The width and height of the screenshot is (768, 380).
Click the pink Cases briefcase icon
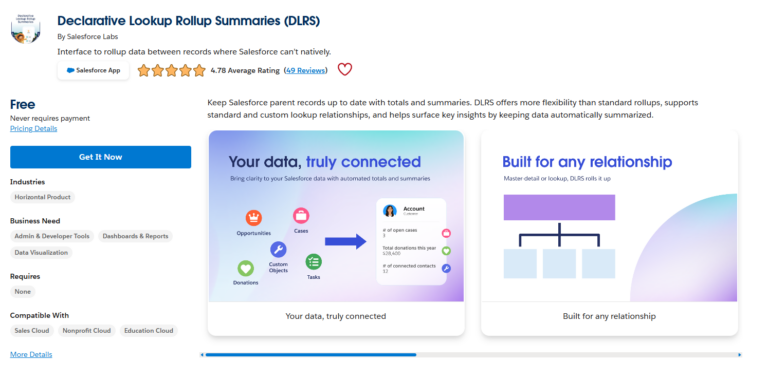(301, 215)
